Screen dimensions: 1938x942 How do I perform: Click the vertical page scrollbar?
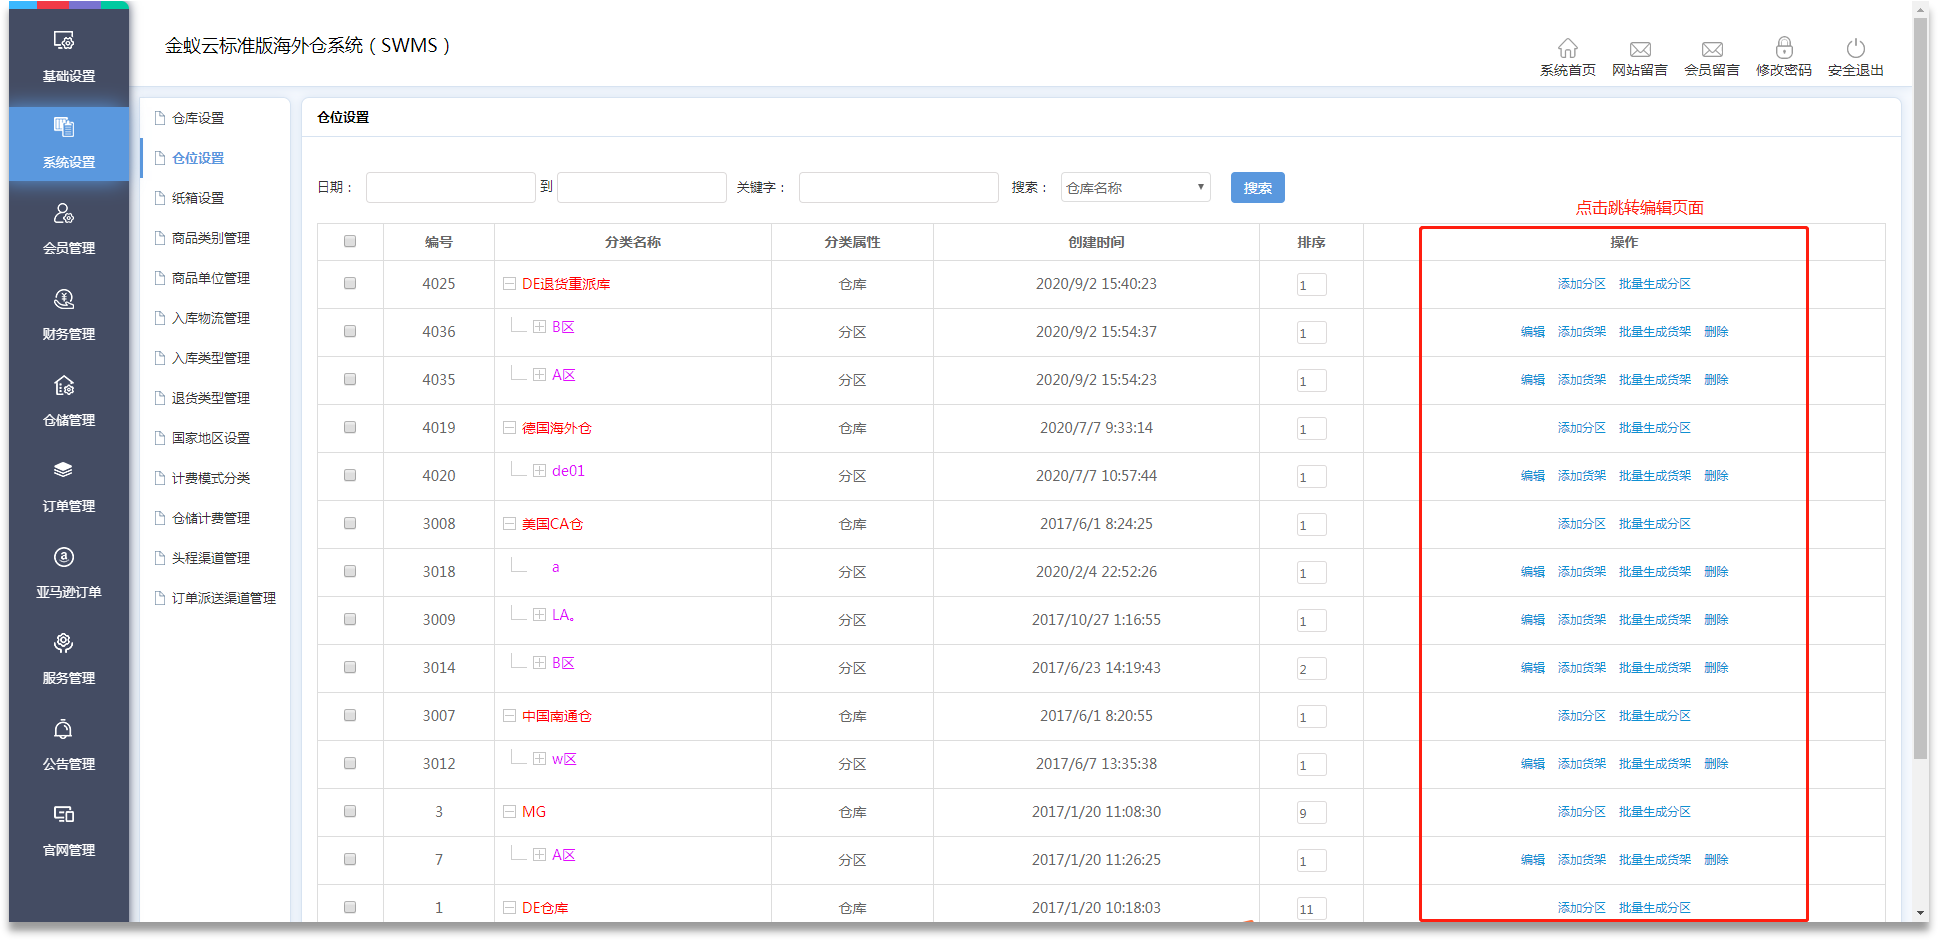tap(1920, 400)
